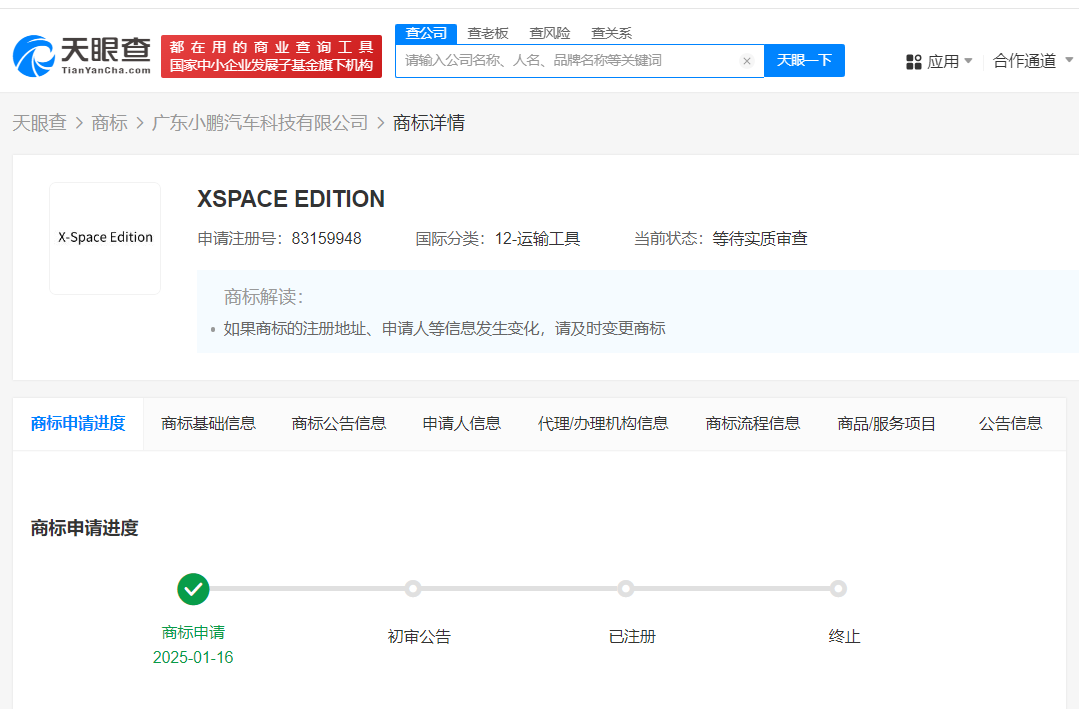Select the 查公司 search type option
The width and height of the screenshot is (1079, 709).
tap(426, 33)
